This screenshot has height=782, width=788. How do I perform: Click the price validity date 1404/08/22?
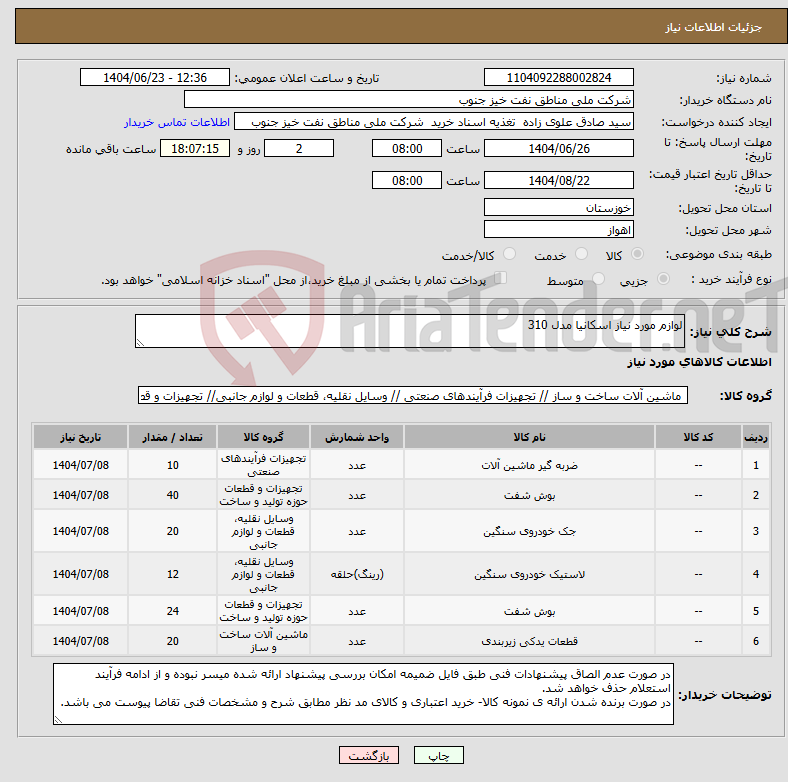pos(558,180)
